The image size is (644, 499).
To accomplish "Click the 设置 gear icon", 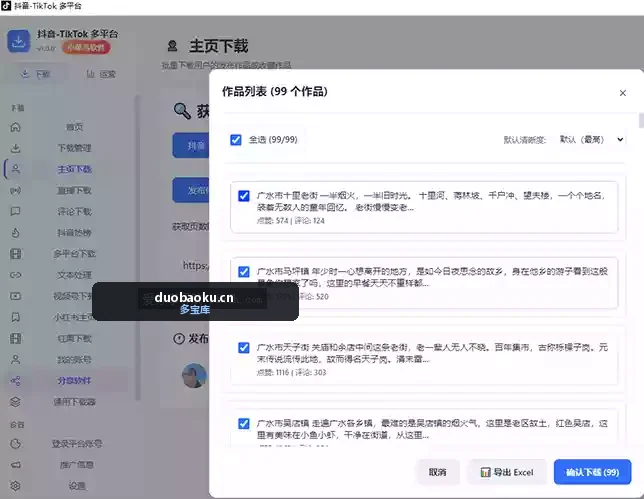I will 16,486.
